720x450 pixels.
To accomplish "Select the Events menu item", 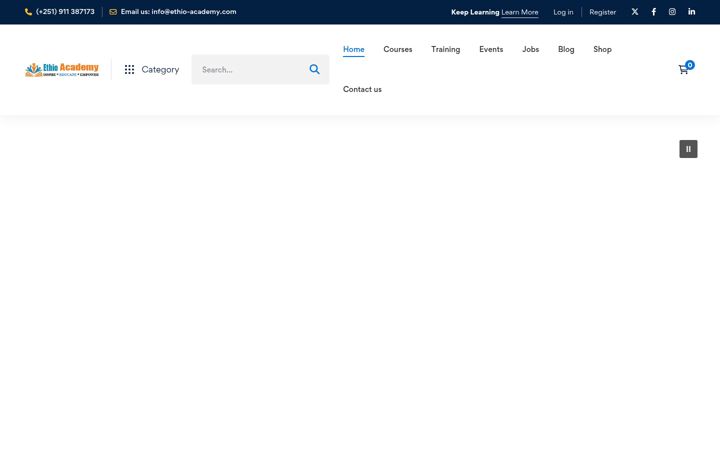I will tap(491, 49).
